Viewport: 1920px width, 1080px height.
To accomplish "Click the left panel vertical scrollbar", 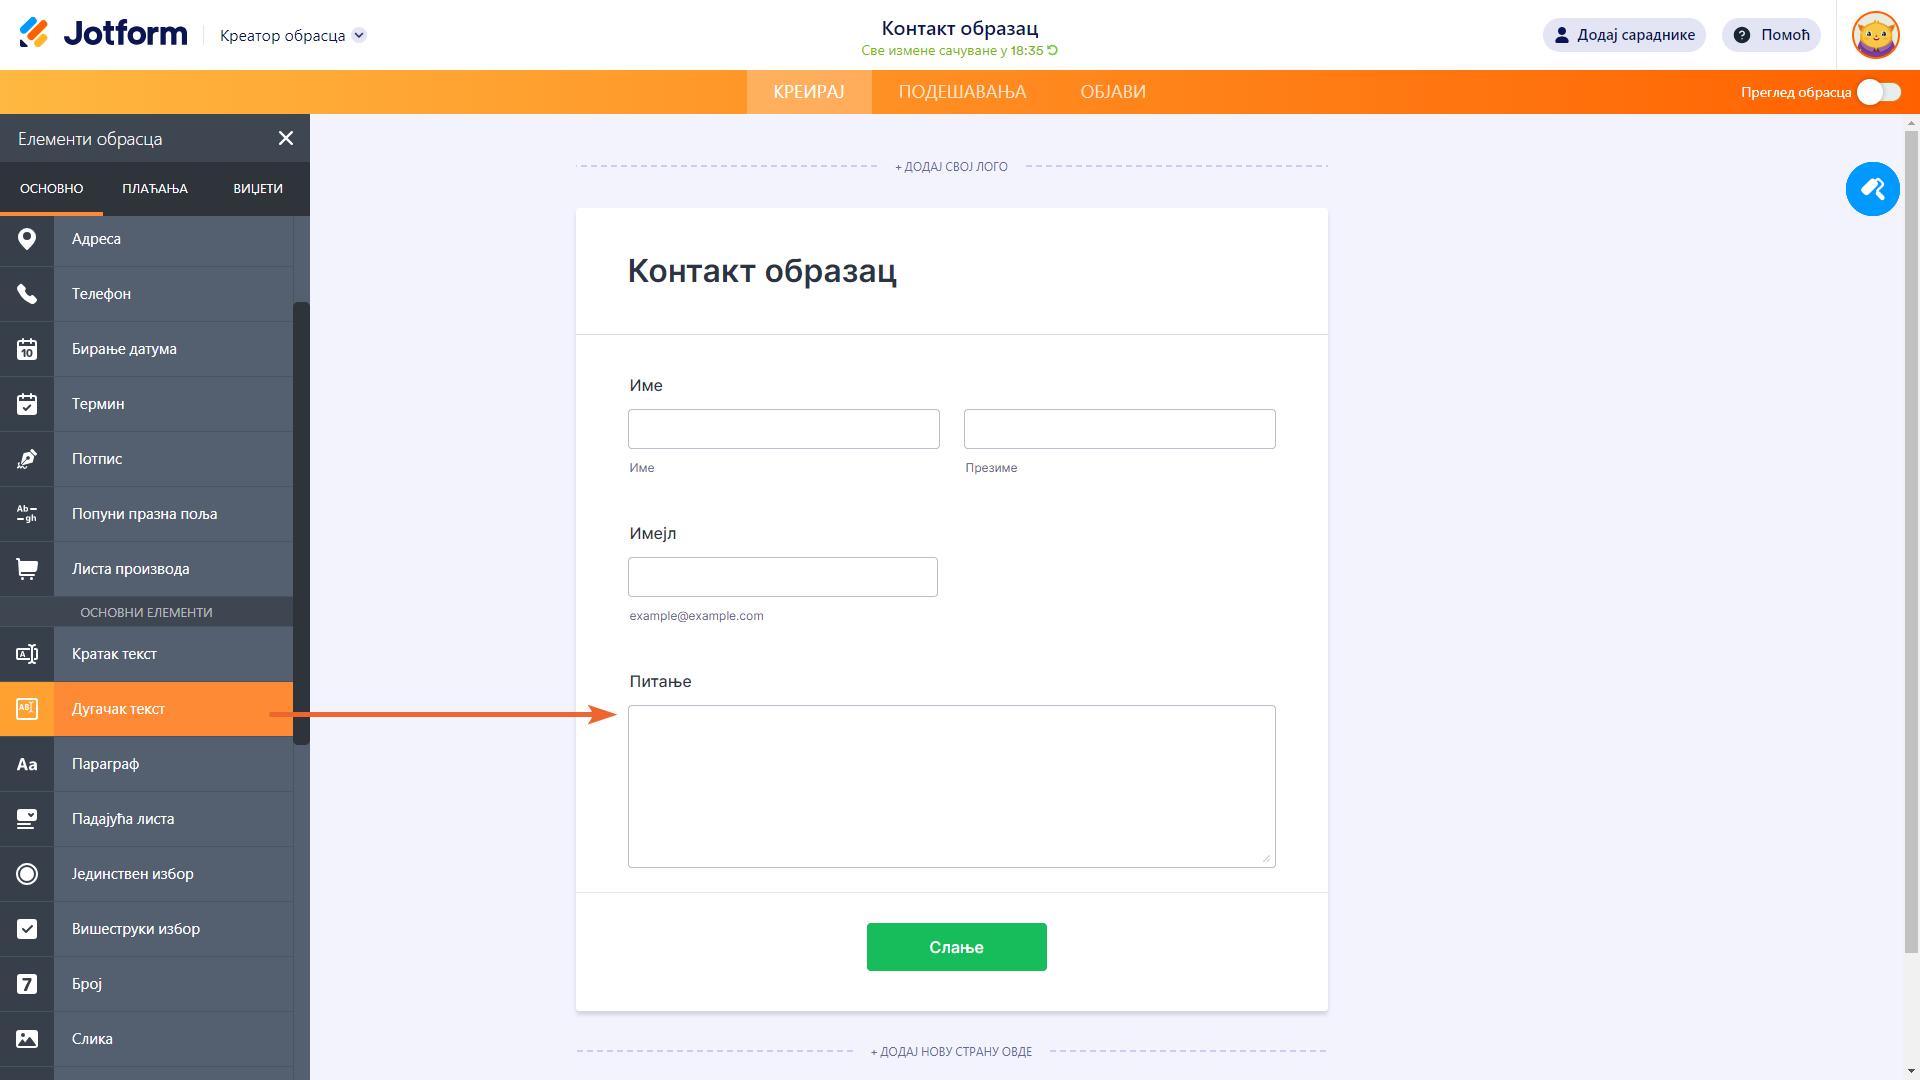I will (301, 522).
